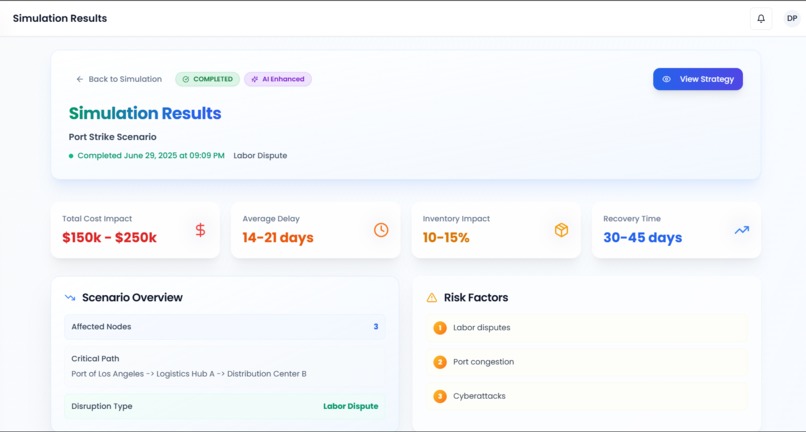Click the 14-21 days delay value

point(278,238)
